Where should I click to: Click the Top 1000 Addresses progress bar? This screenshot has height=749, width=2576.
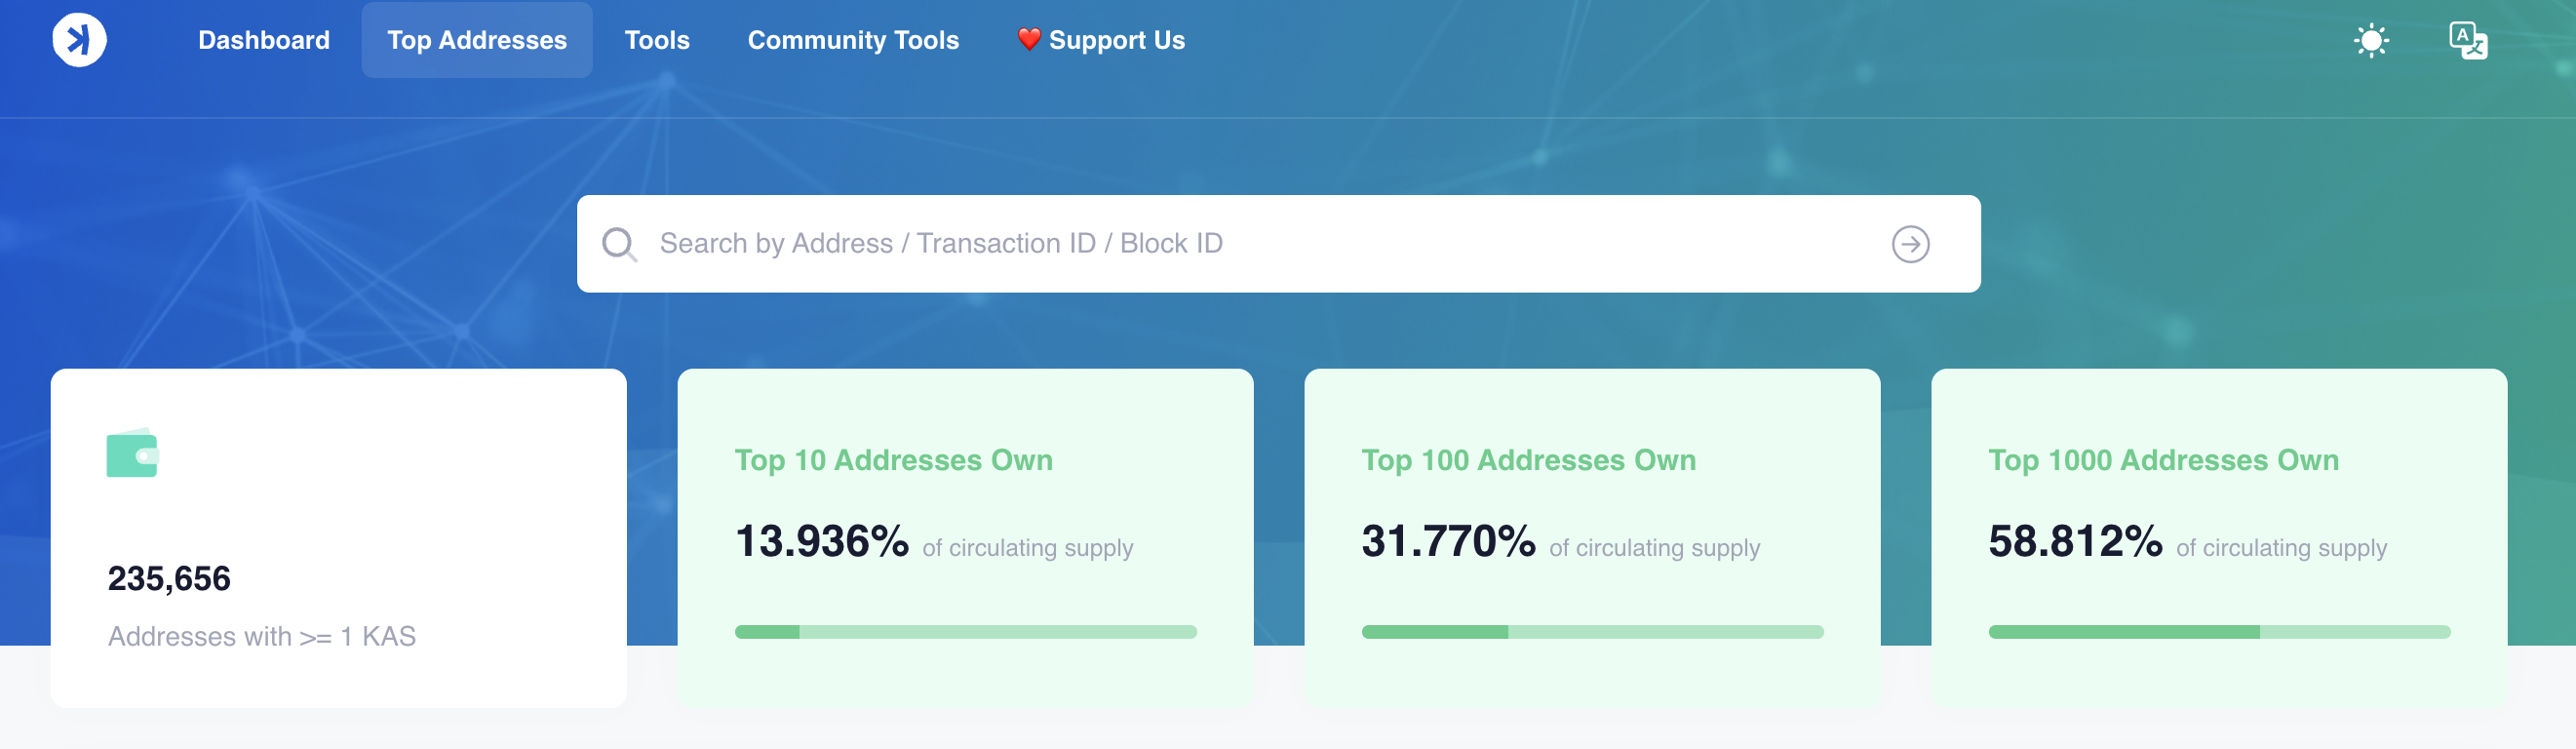[x=2218, y=632]
